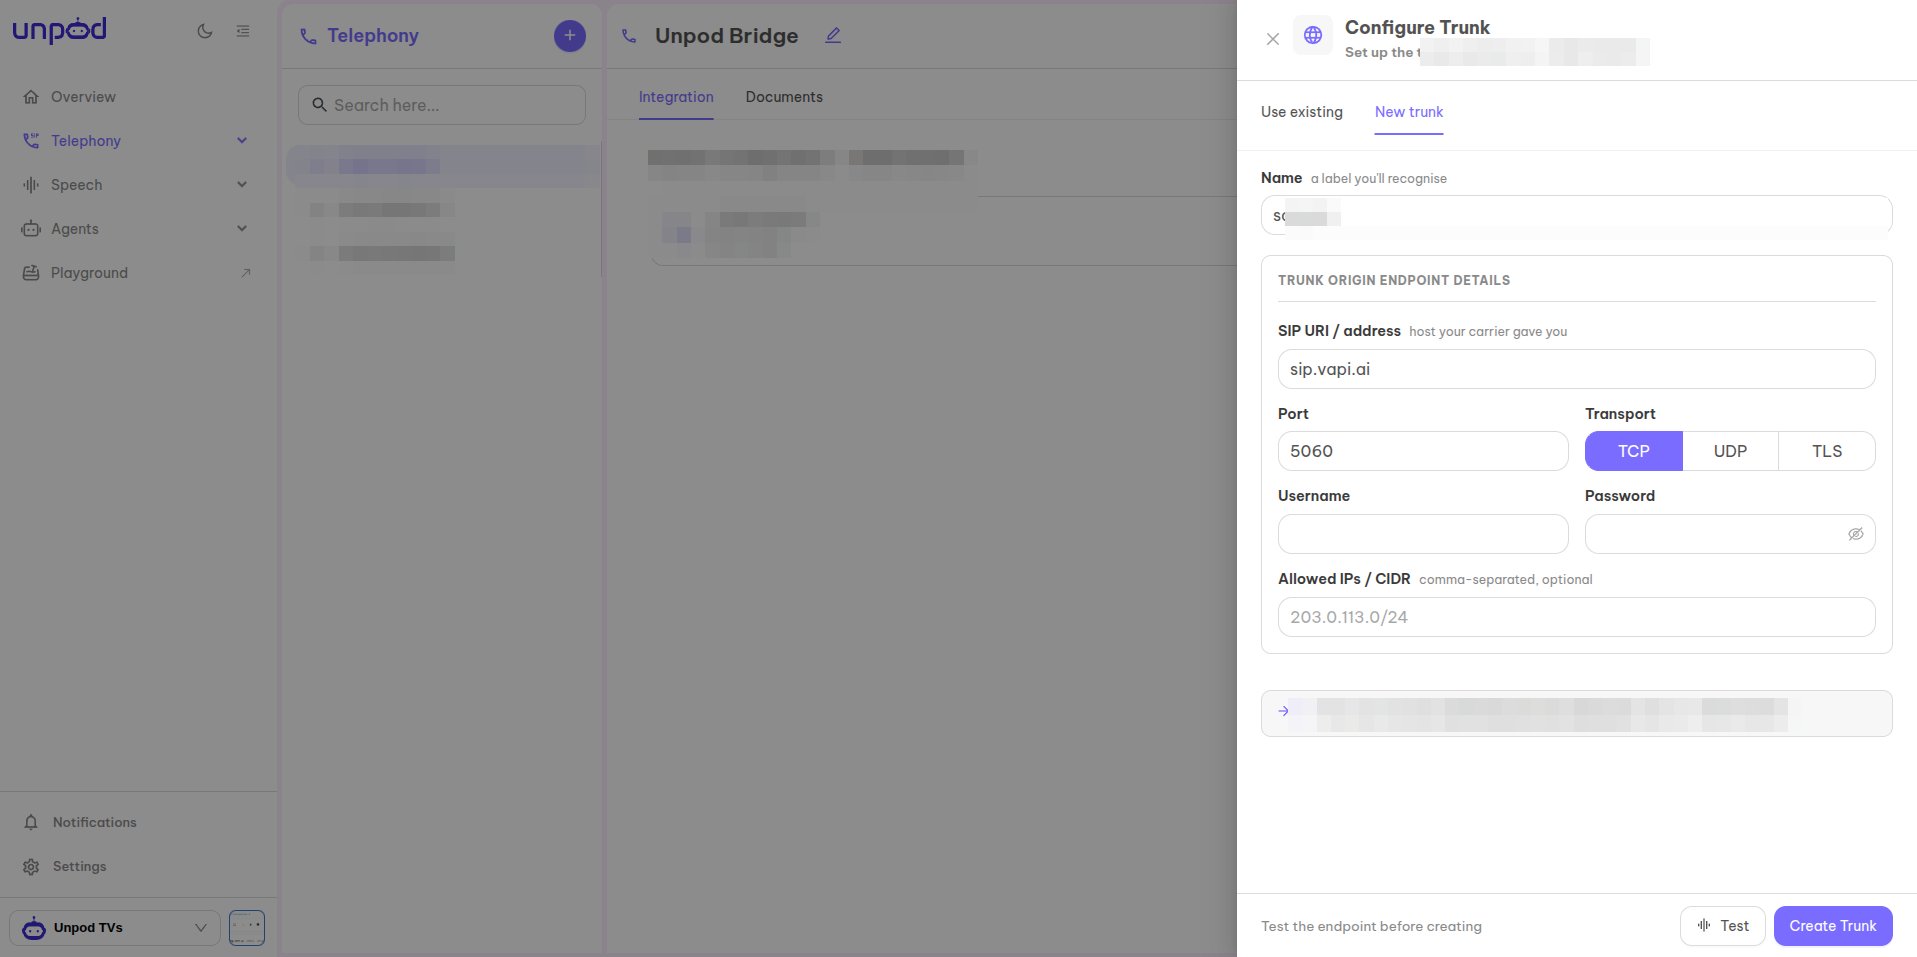Image resolution: width=1917 pixels, height=957 pixels.
Task: Click the SIP URI address field
Action: point(1577,369)
